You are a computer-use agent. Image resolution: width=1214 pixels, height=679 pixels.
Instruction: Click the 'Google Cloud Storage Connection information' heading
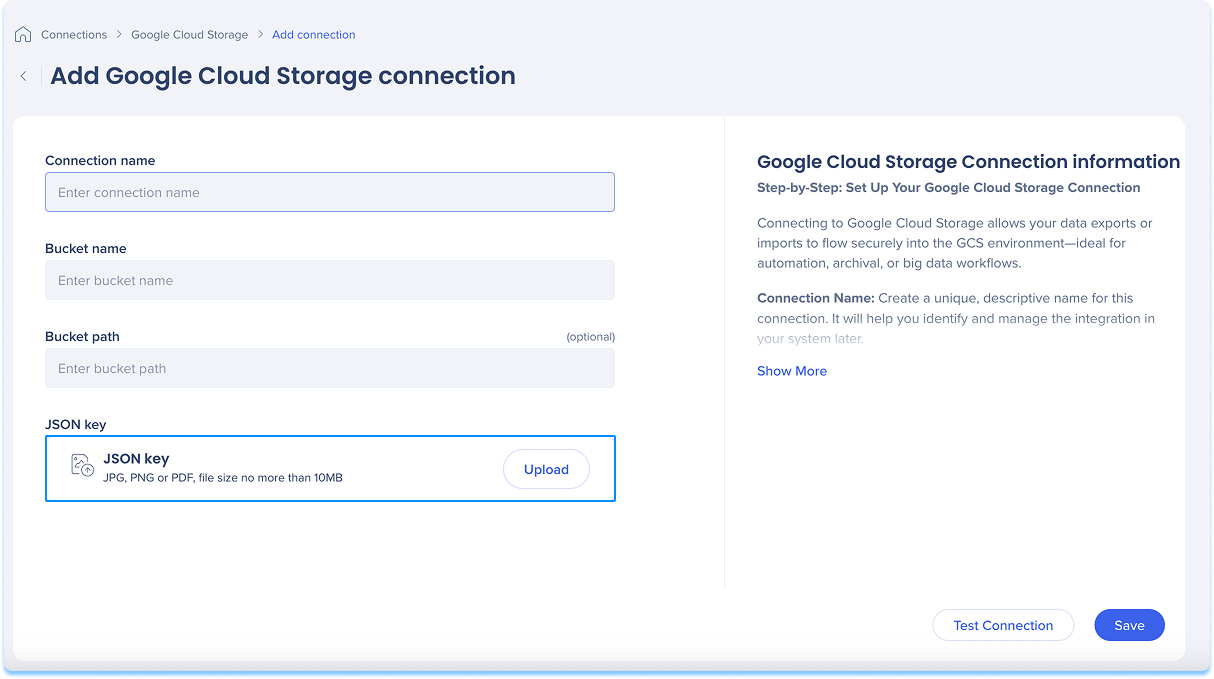tap(968, 162)
